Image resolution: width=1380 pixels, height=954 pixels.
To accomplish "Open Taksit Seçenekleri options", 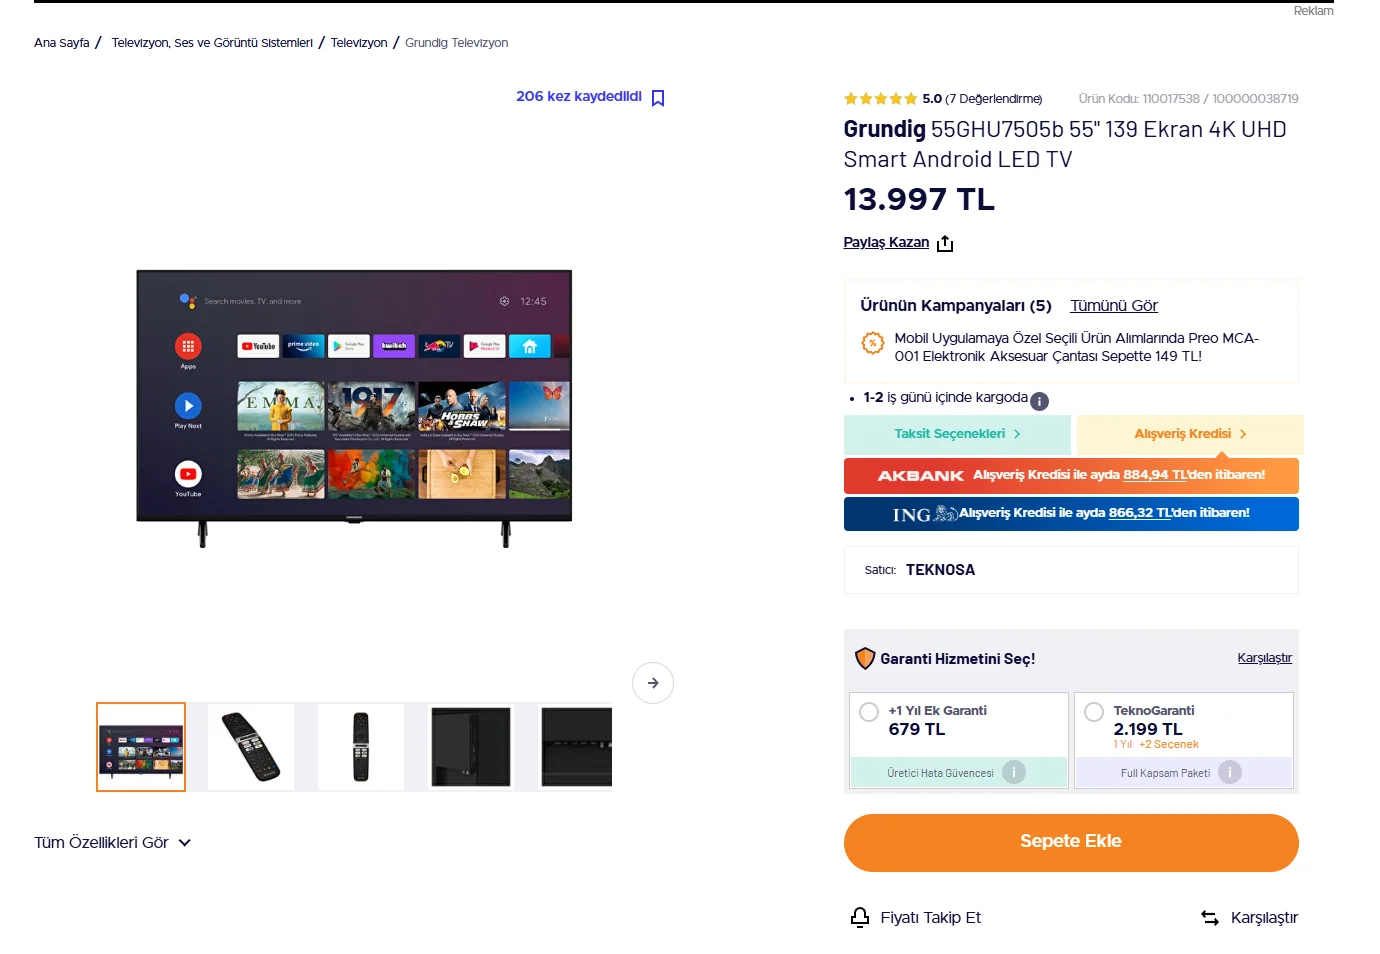I will [957, 434].
